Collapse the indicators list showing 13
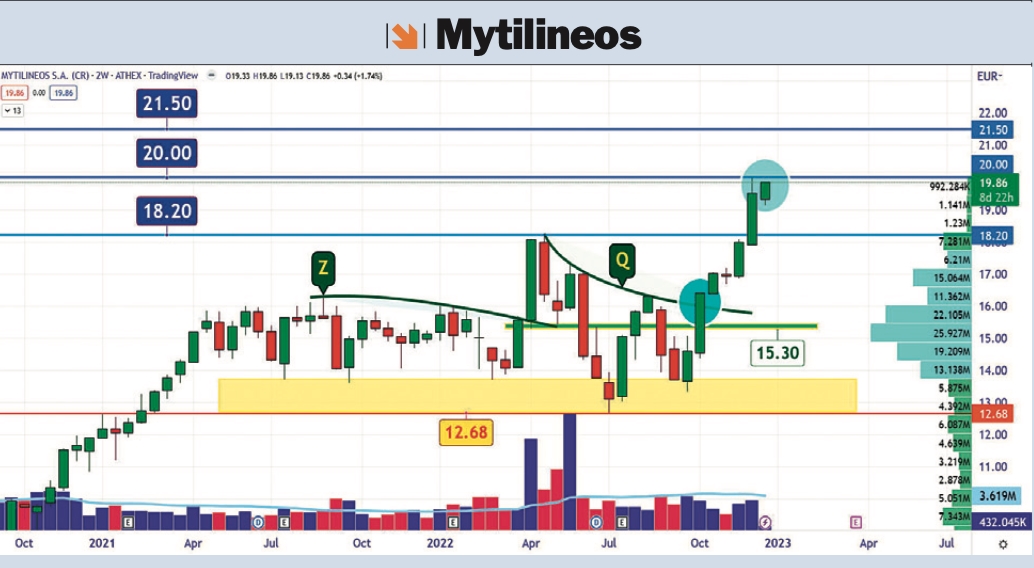Viewport: 1034px width, 568px height. point(13,110)
